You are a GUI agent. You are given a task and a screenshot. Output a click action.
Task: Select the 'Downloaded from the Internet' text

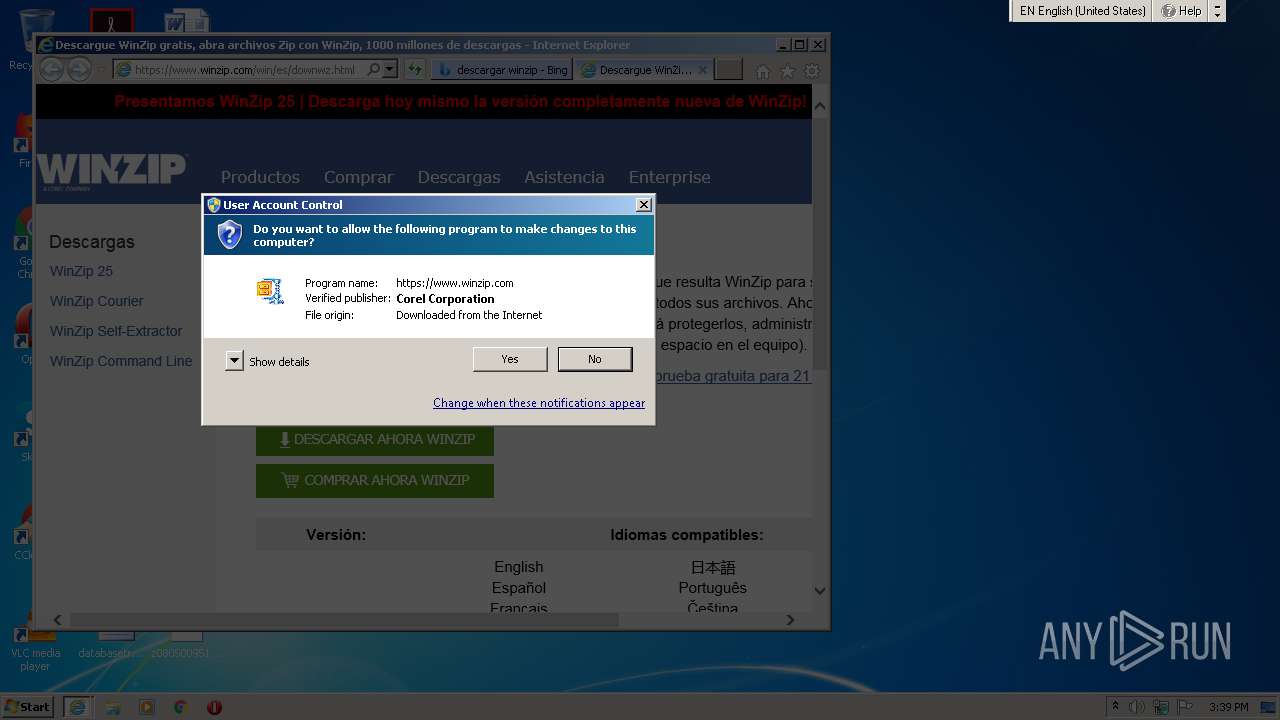click(469, 315)
